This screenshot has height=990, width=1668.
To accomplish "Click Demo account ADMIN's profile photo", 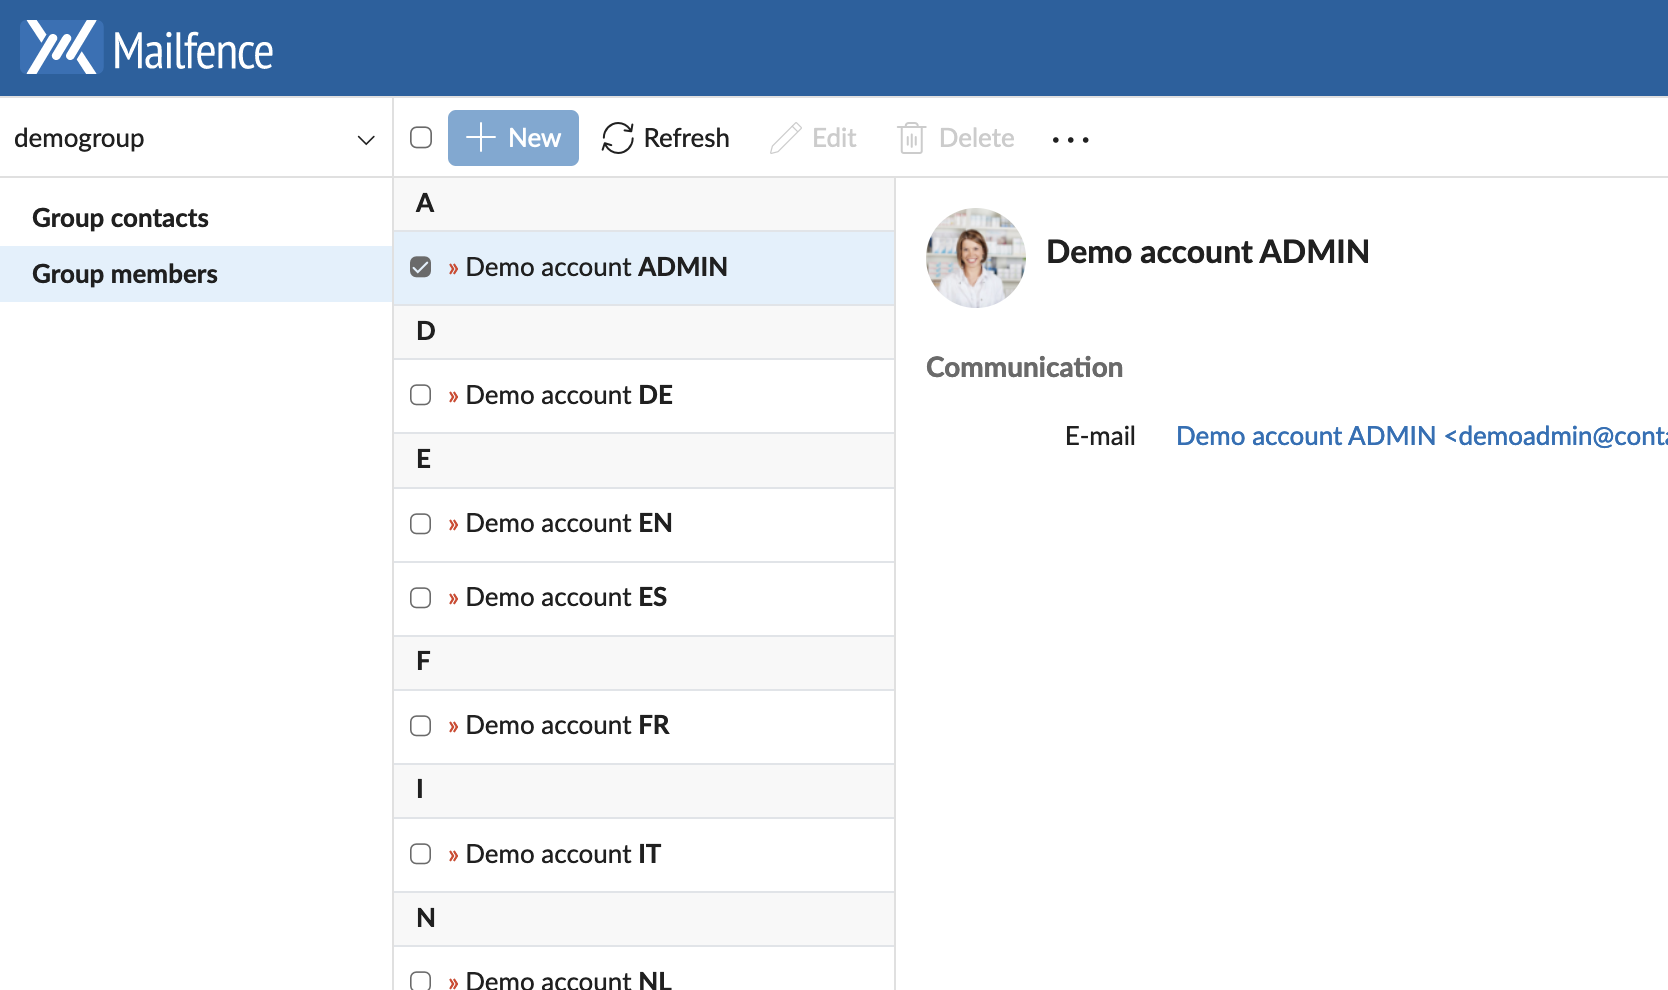I will point(975,258).
